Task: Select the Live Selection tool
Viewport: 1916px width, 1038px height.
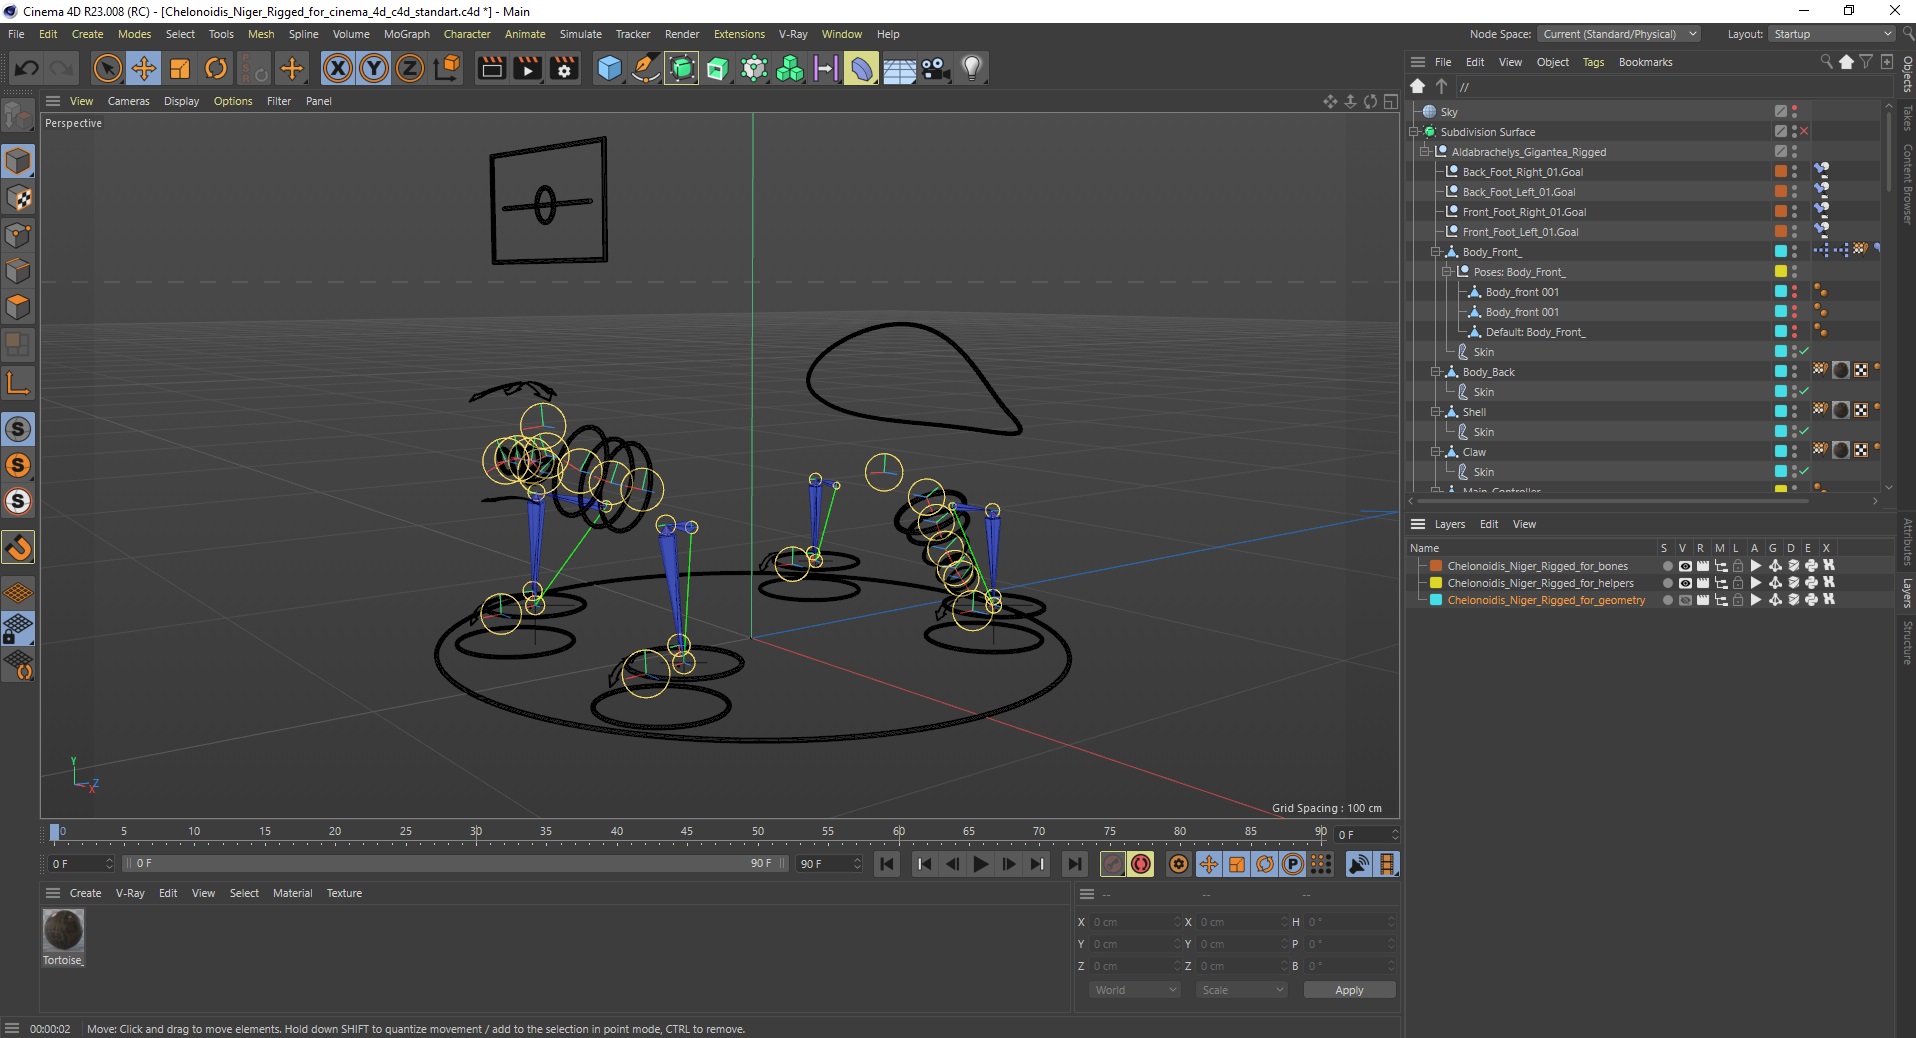Action: click(107, 68)
